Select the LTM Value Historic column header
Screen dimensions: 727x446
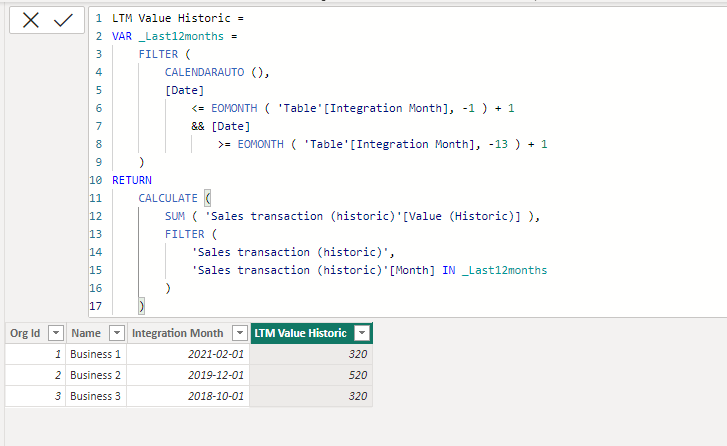pos(300,333)
